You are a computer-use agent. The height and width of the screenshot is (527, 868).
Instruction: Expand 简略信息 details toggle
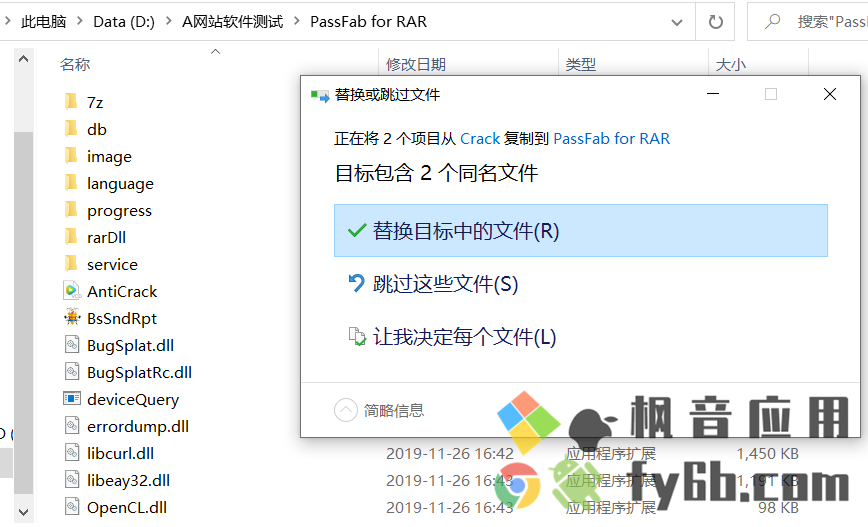(x=345, y=410)
